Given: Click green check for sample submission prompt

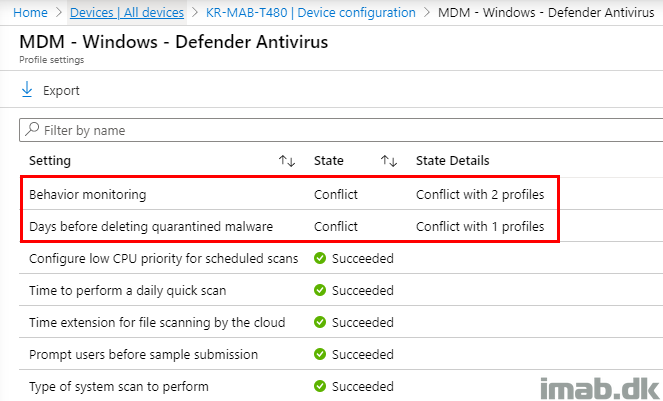Looking at the screenshot, I should (x=320, y=354).
